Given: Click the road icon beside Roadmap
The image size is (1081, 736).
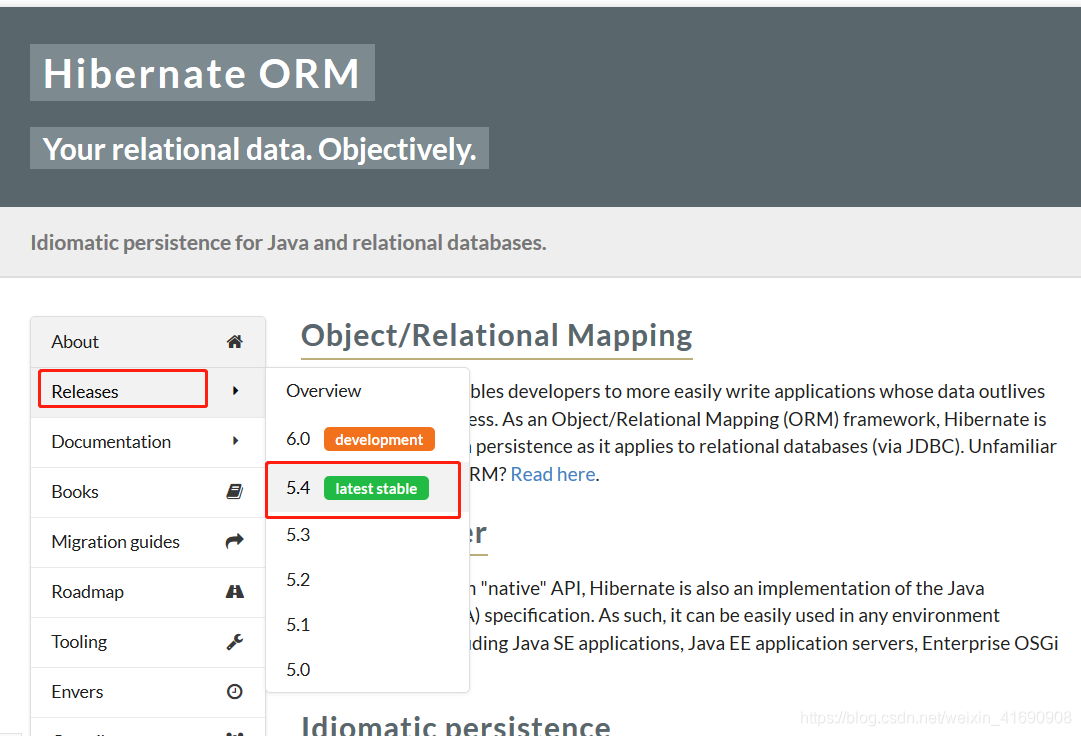Looking at the screenshot, I should (x=234, y=591).
